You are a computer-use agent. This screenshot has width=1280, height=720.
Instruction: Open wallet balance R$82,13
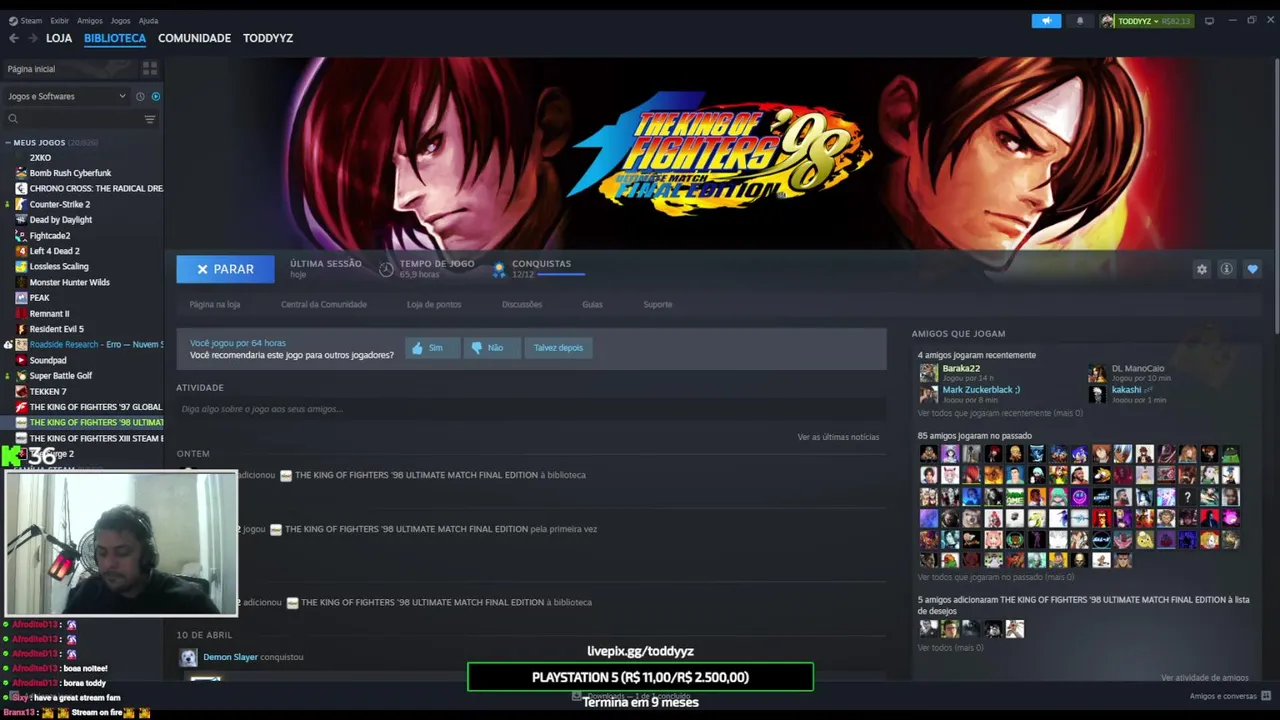1175,21
